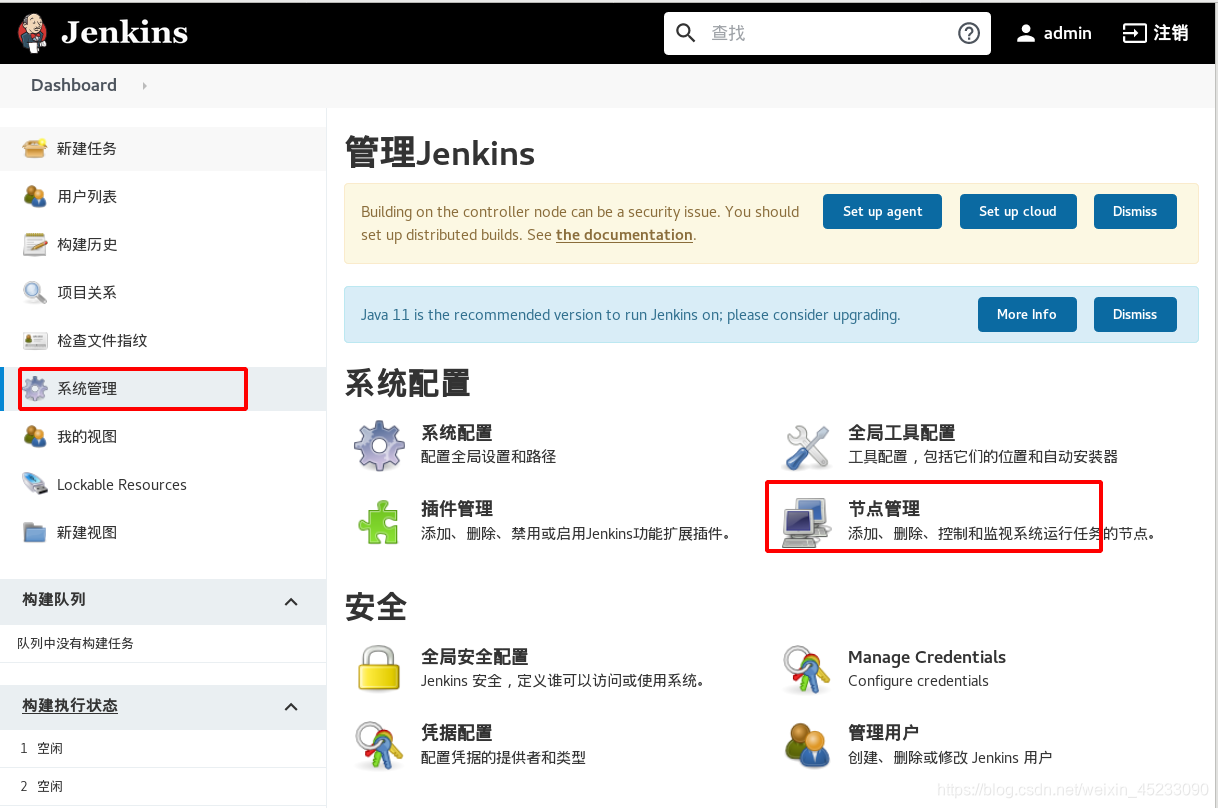Click the 注销 logout link
The height and width of the screenshot is (808, 1218).
click(1171, 33)
